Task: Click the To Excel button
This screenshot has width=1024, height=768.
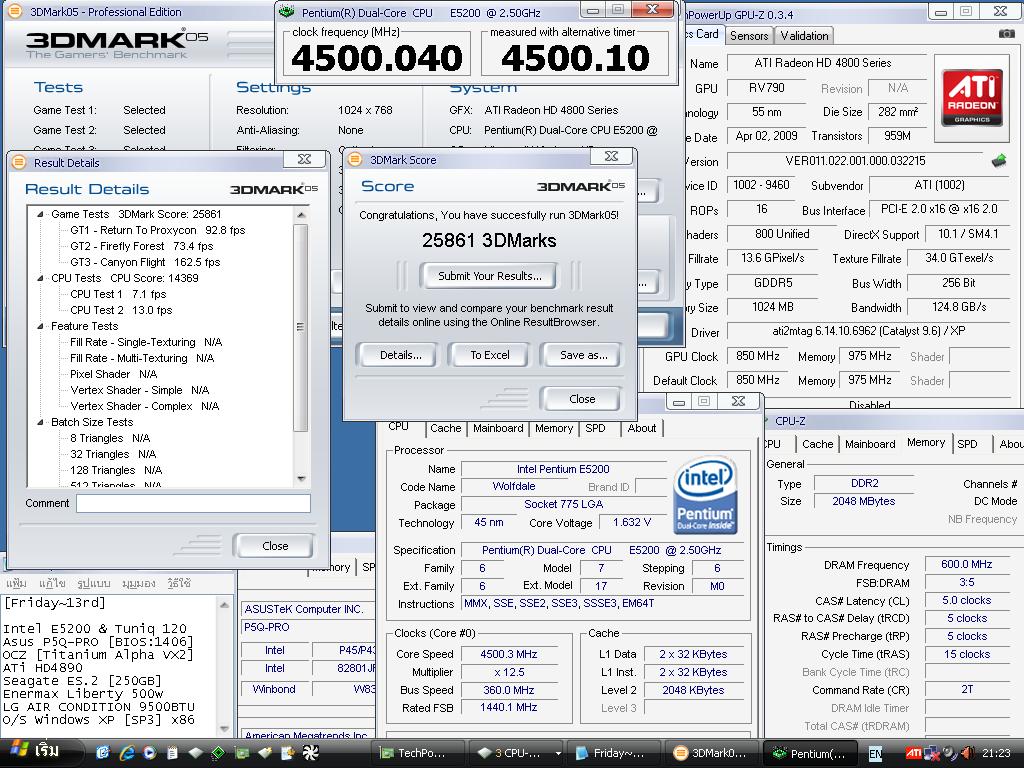Action: click(x=490, y=355)
